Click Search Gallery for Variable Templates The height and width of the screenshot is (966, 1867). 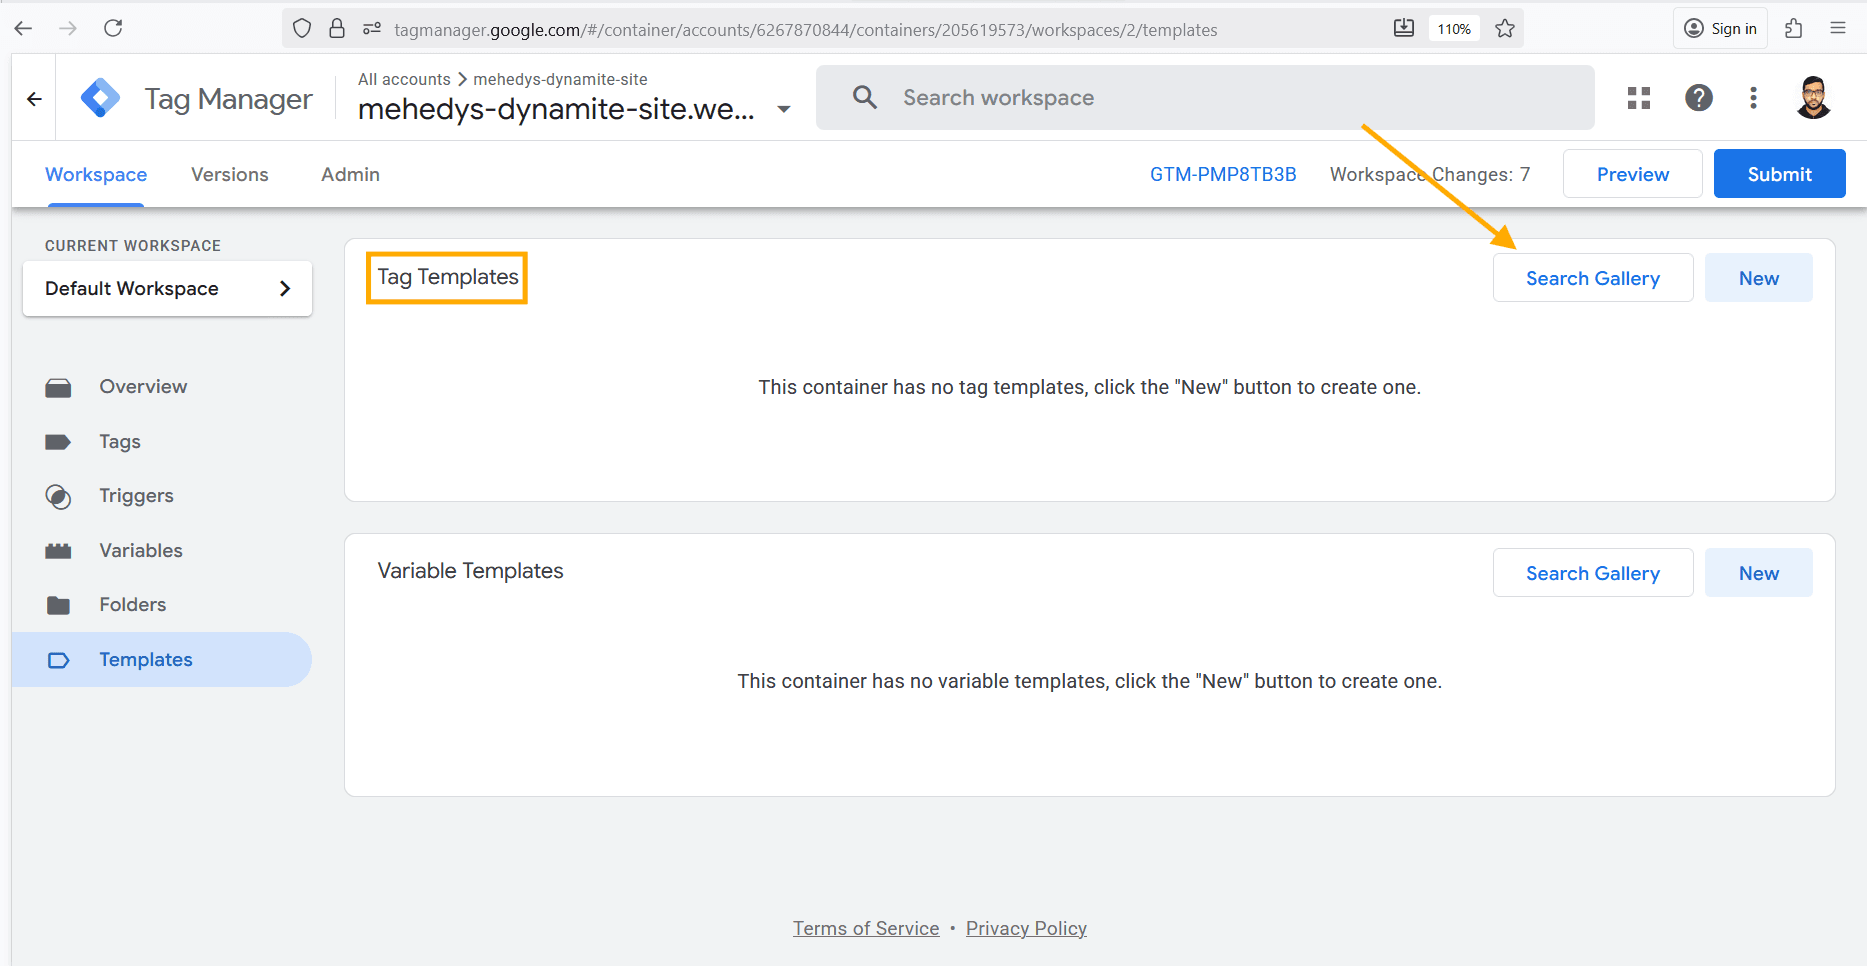click(1593, 573)
